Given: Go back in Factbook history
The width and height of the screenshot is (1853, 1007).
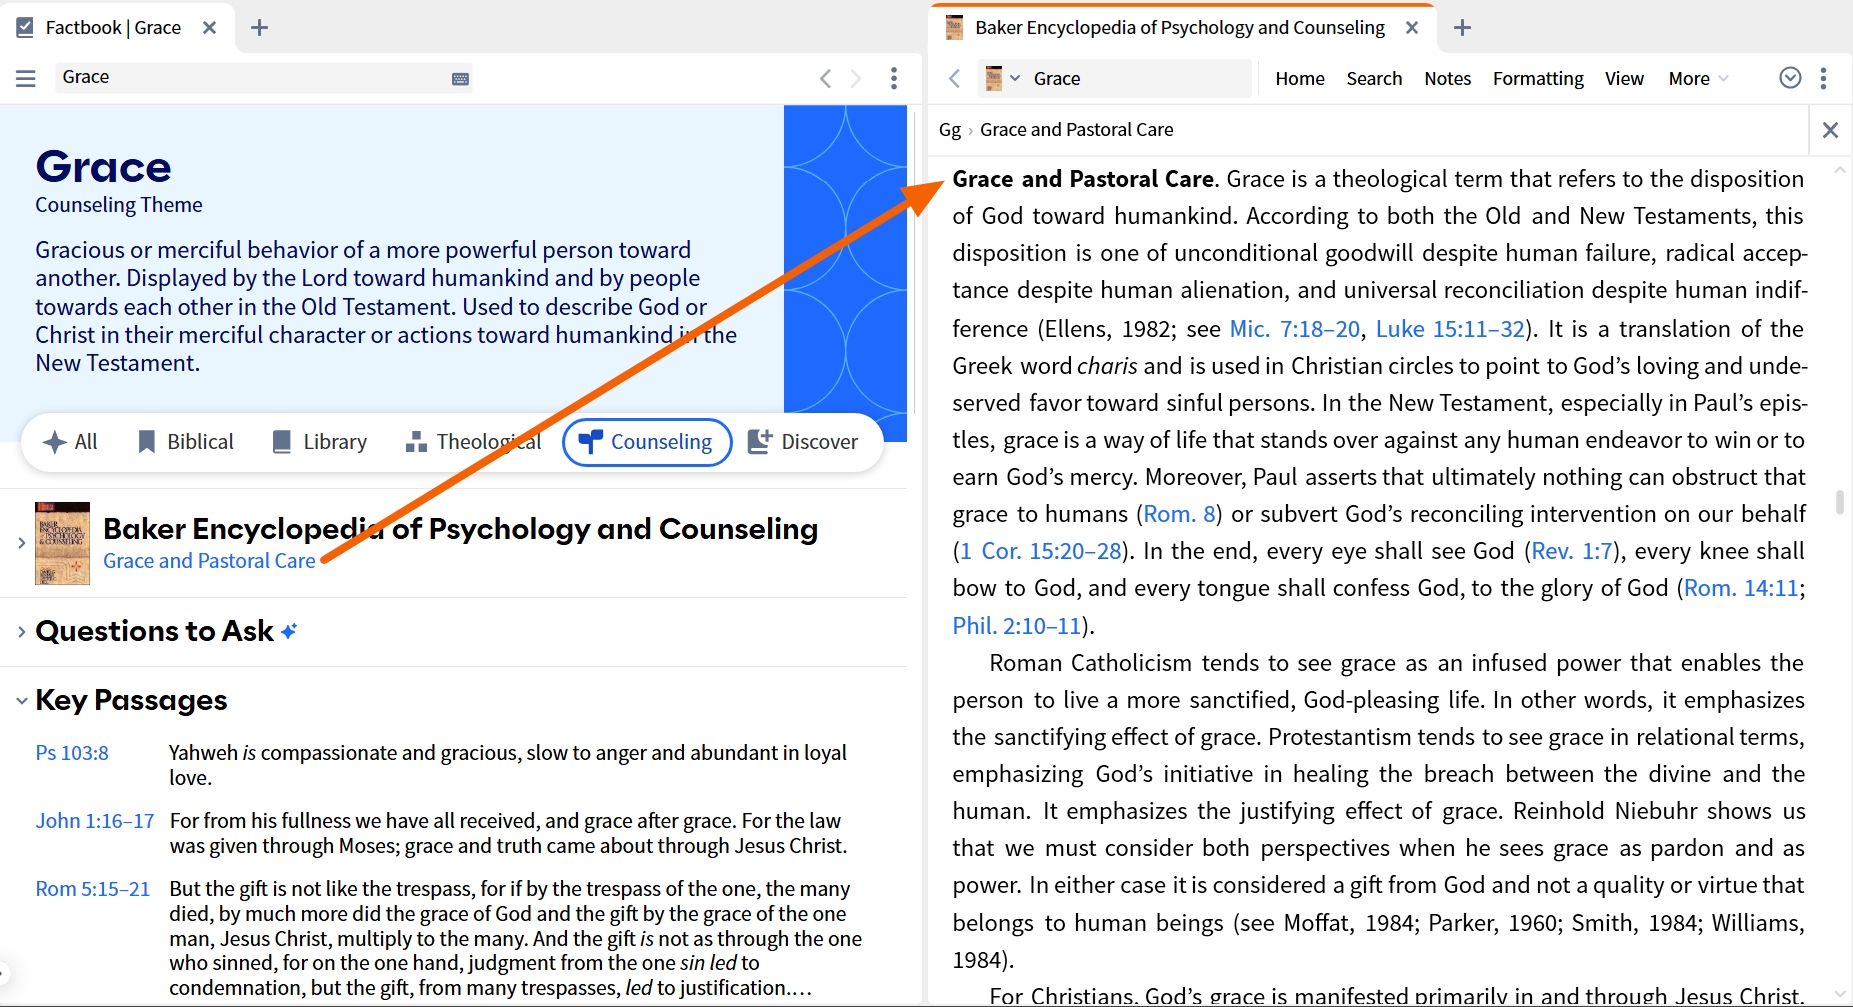Looking at the screenshot, I should pyautogui.click(x=825, y=78).
